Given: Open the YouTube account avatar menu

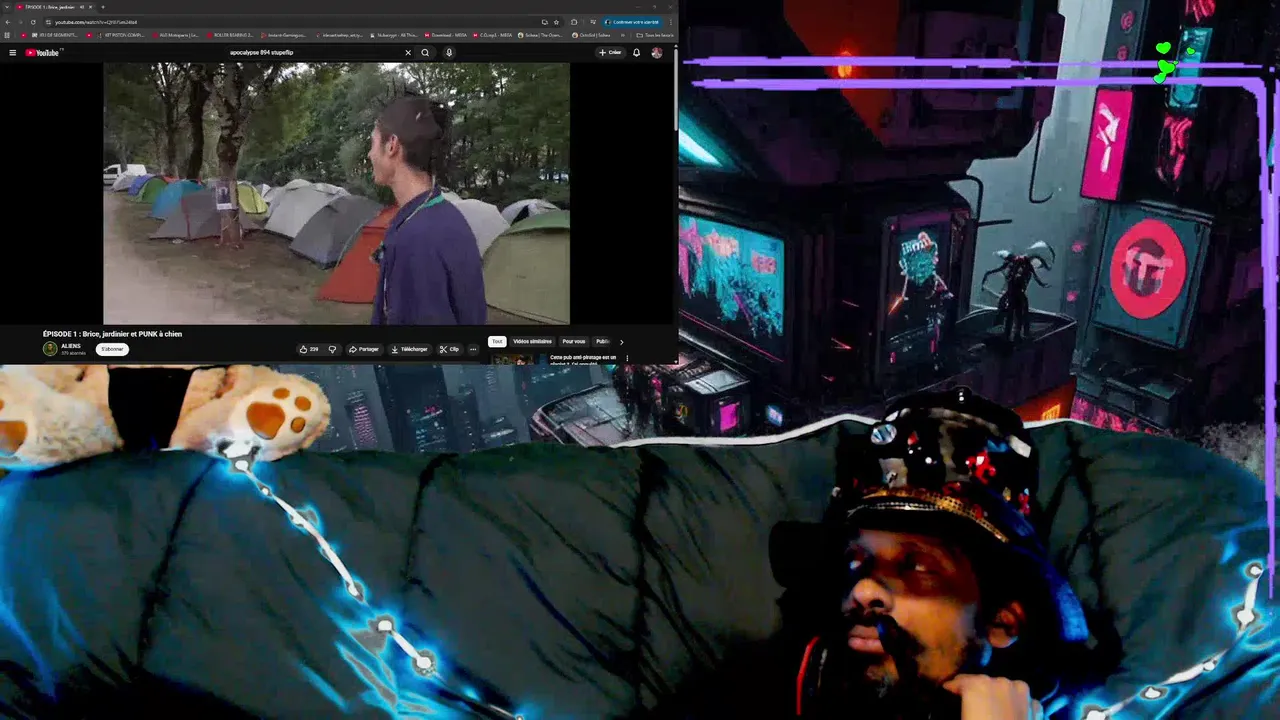Looking at the screenshot, I should [656, 52].
